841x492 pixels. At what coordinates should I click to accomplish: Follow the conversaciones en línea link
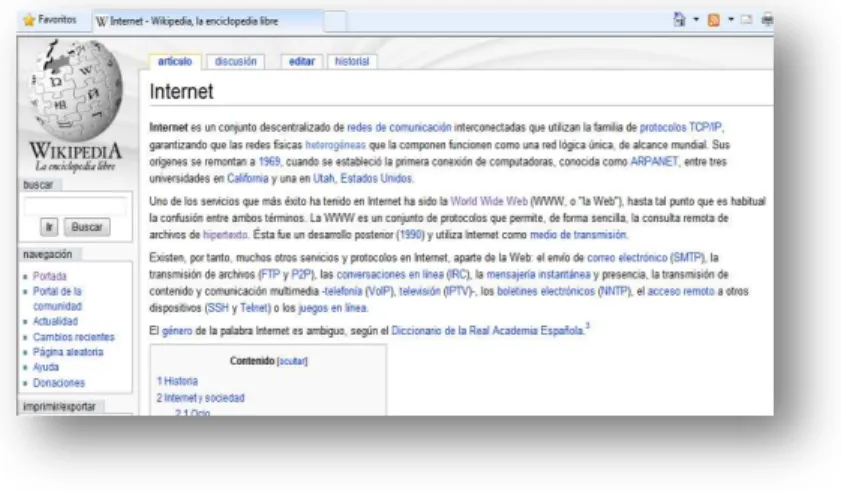pyautogui.click(x=390, y=275)
